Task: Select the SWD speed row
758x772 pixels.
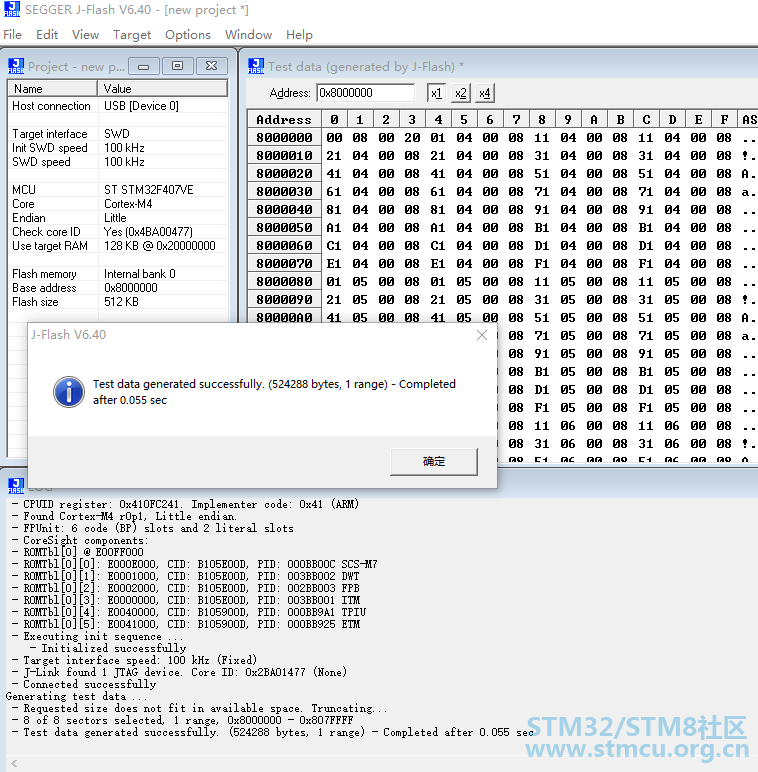Action: pyautogui.click(x=118, y=162)
